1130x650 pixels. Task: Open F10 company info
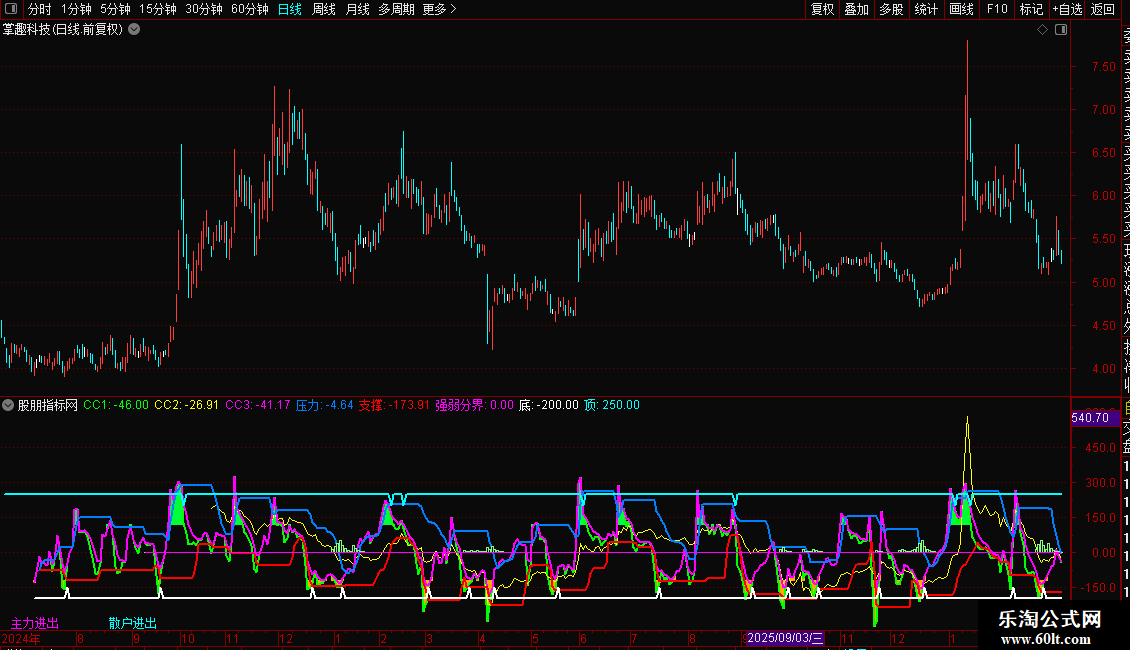point(997,9)
